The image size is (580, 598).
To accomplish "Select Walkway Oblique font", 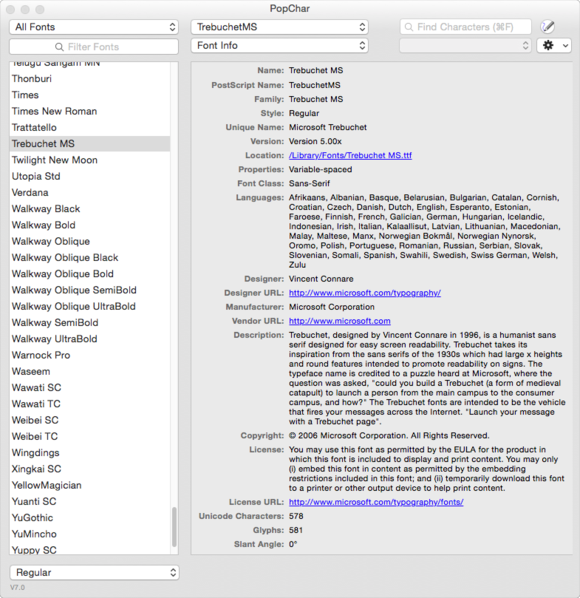I will [90, 241].
